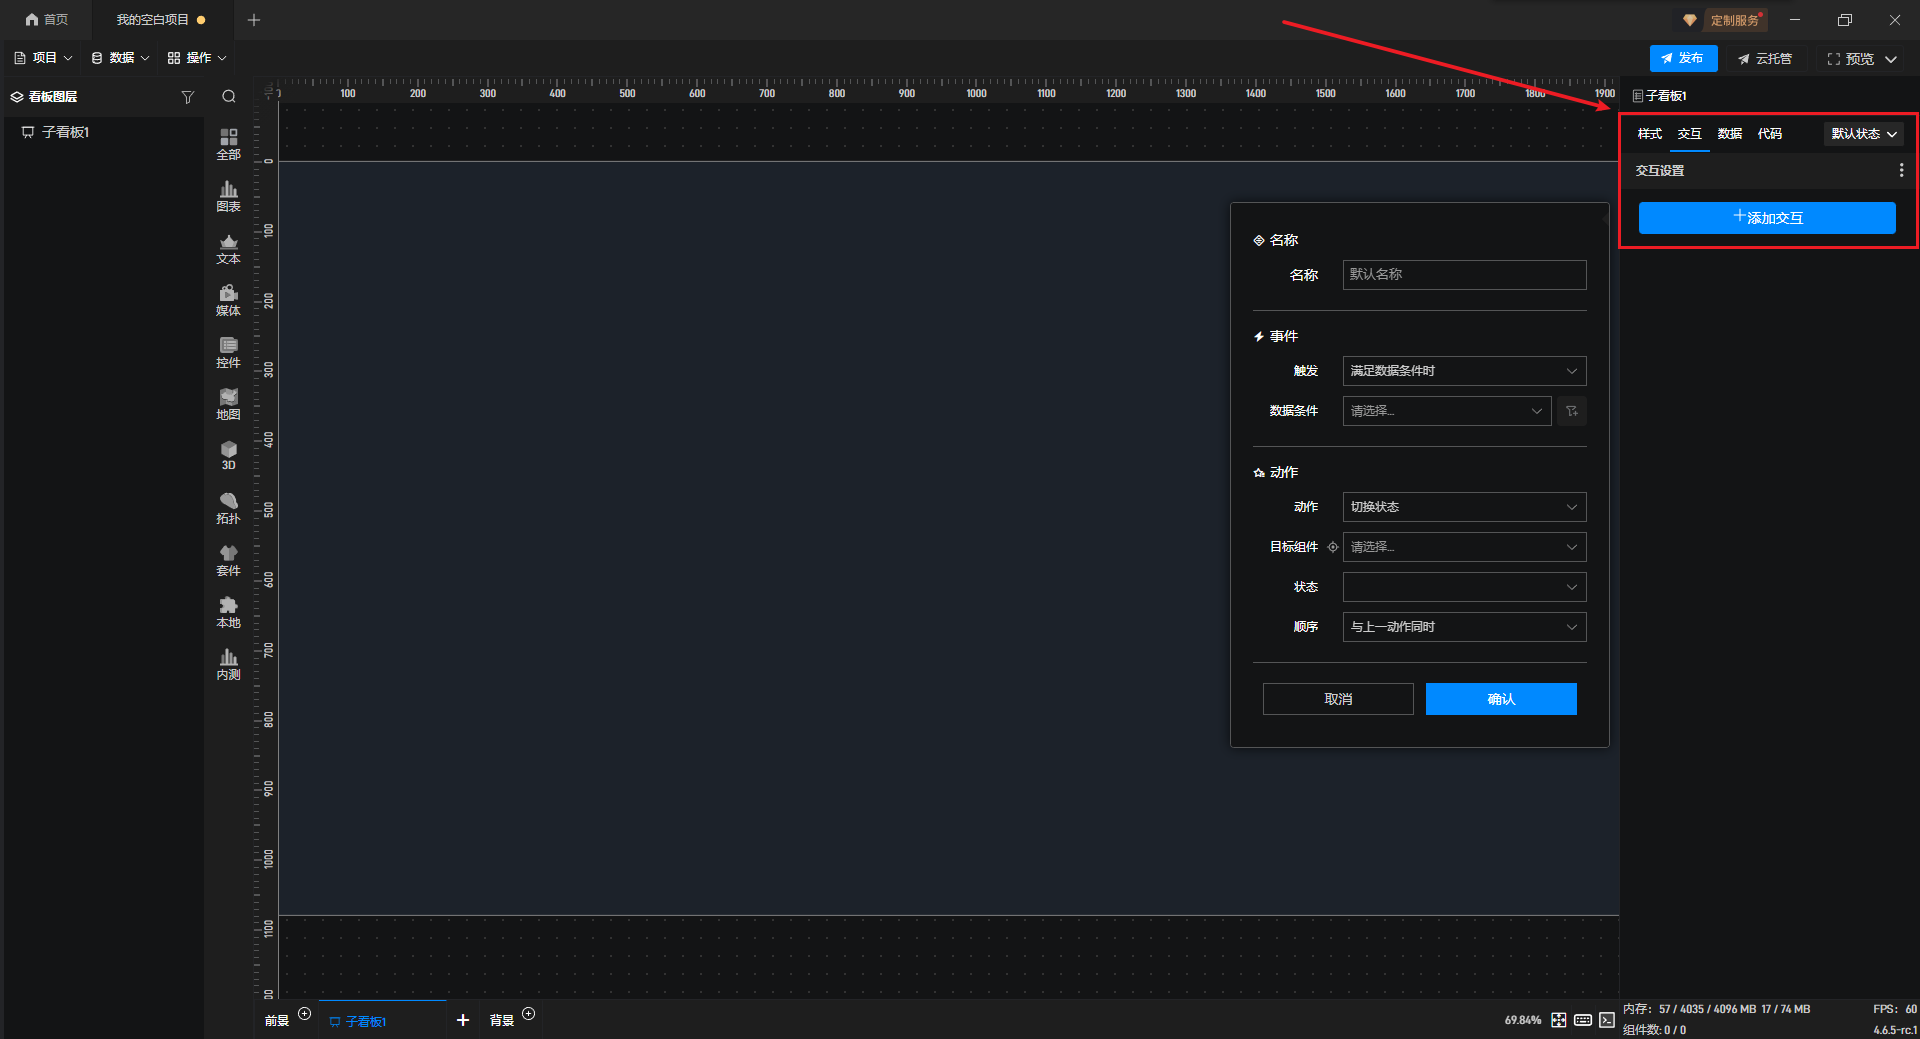Expand the 预览 preview options arrow
This screenshot has height=1039, width=1920.
click(1891, 59)
